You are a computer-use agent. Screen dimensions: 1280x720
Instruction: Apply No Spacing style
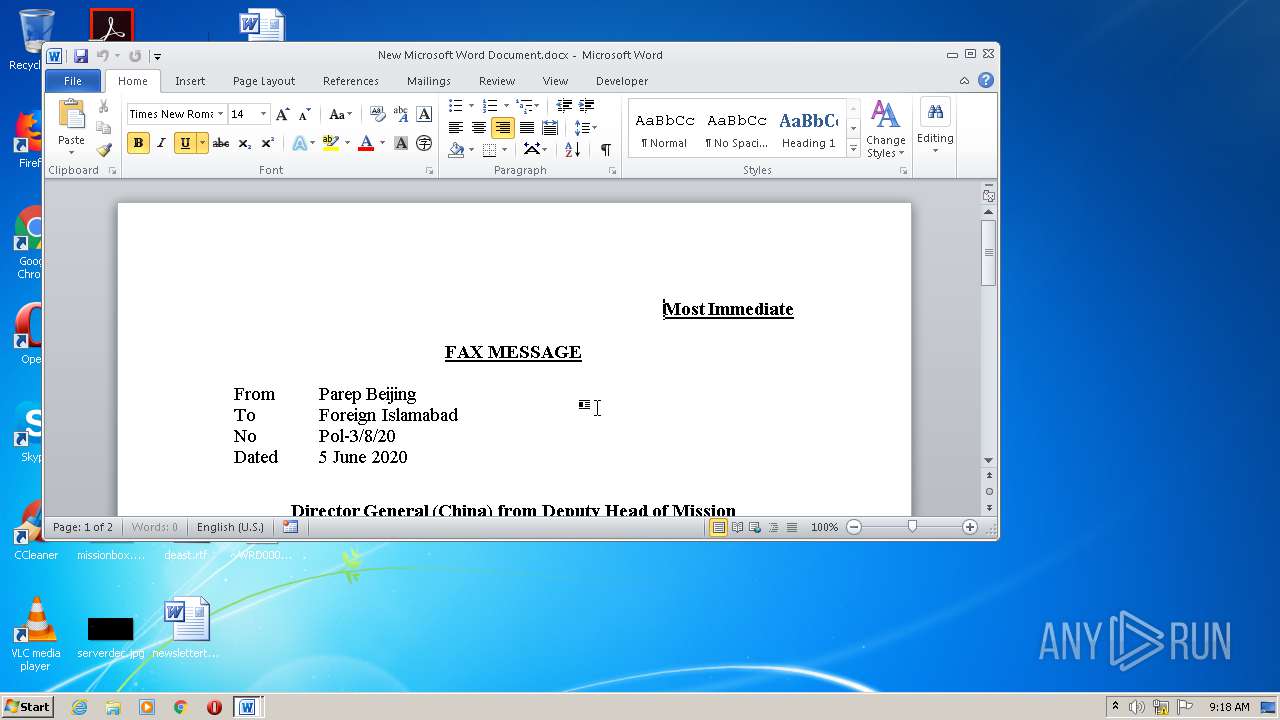point(736,129)
